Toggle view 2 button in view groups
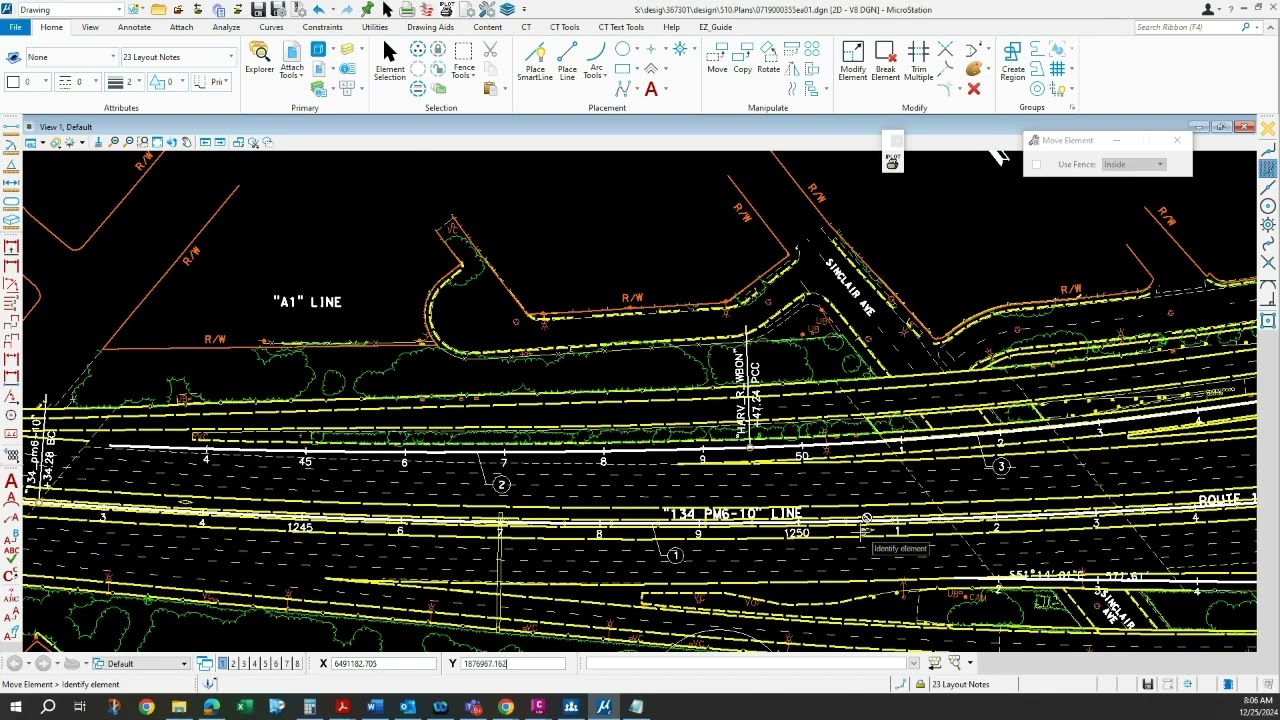The image size is (1280, 720). click(233, 664)
